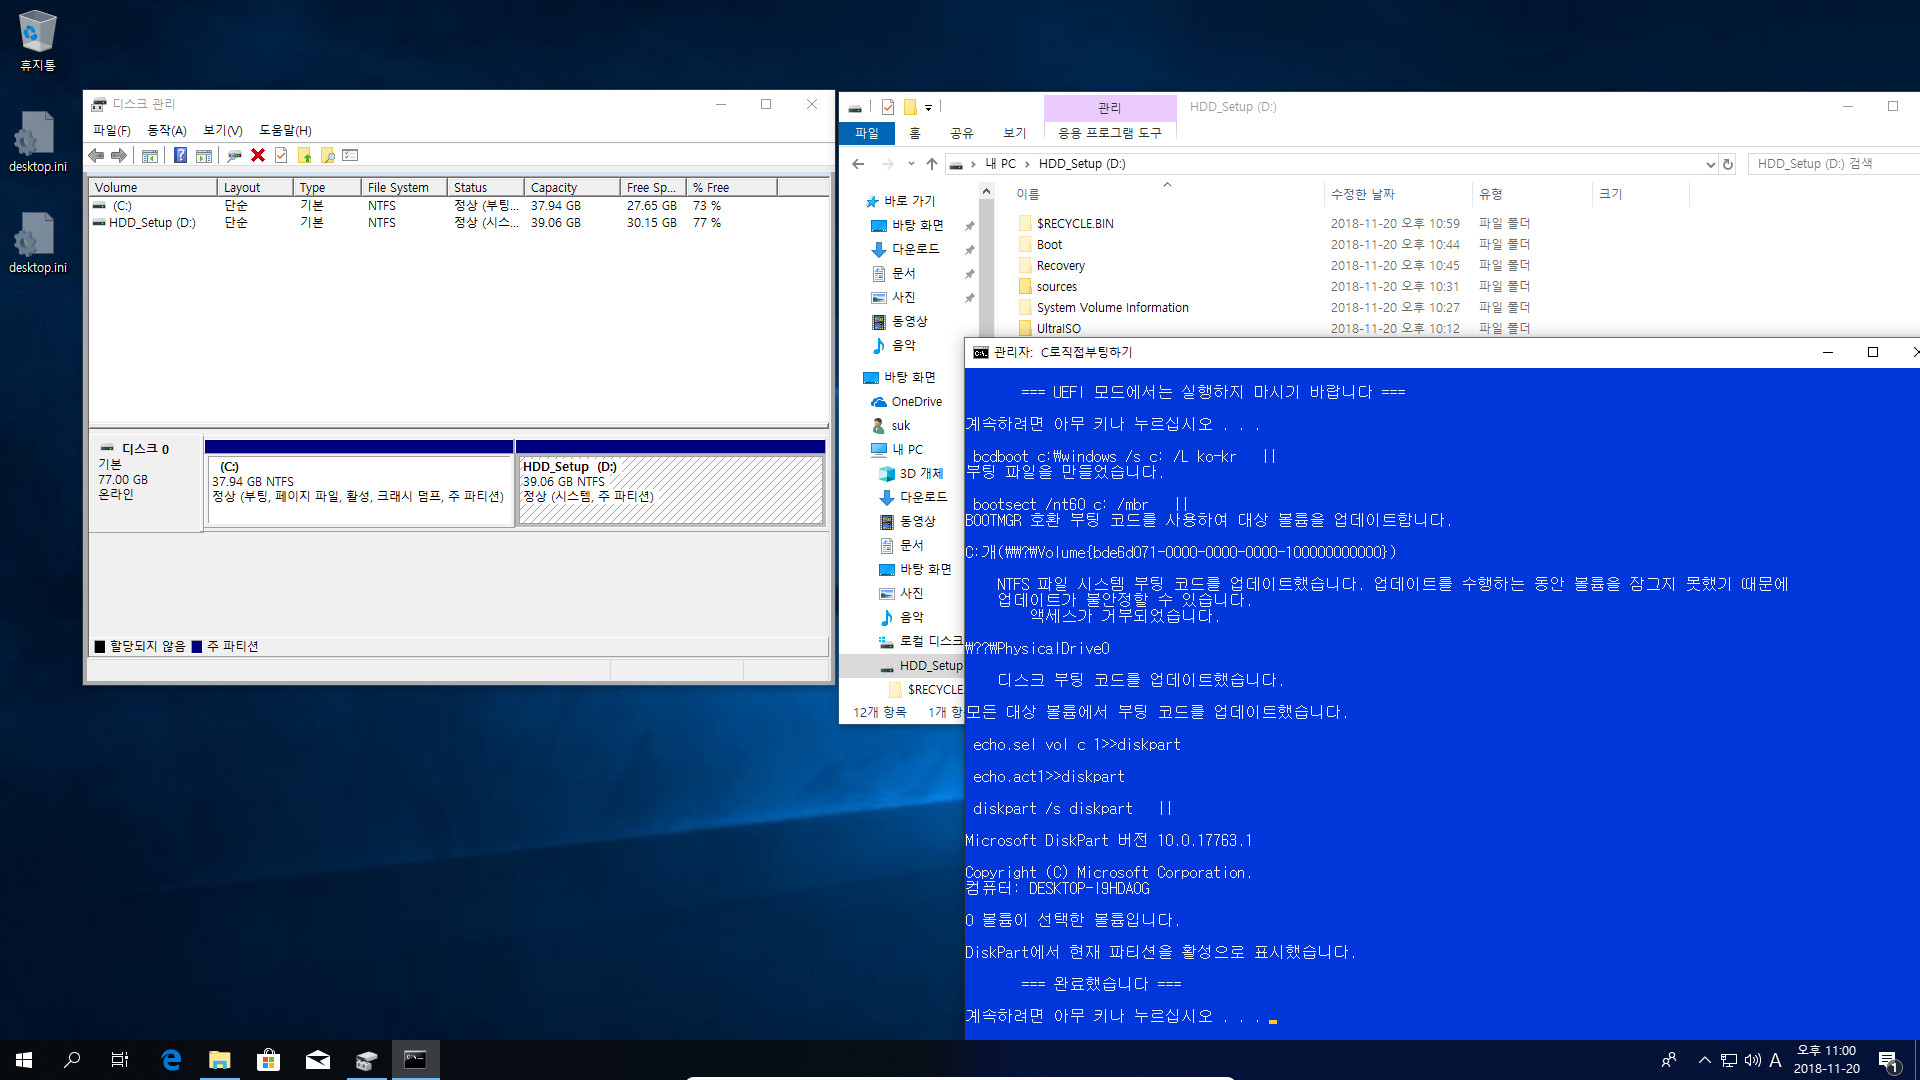Select the Properties icon in Disk Management toolbar

point(349,156)
